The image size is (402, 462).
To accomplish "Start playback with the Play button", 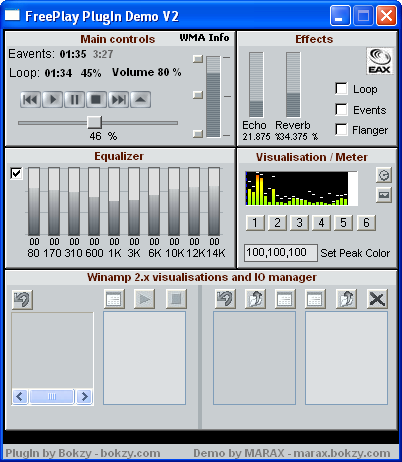I will [x=52, y=99].
